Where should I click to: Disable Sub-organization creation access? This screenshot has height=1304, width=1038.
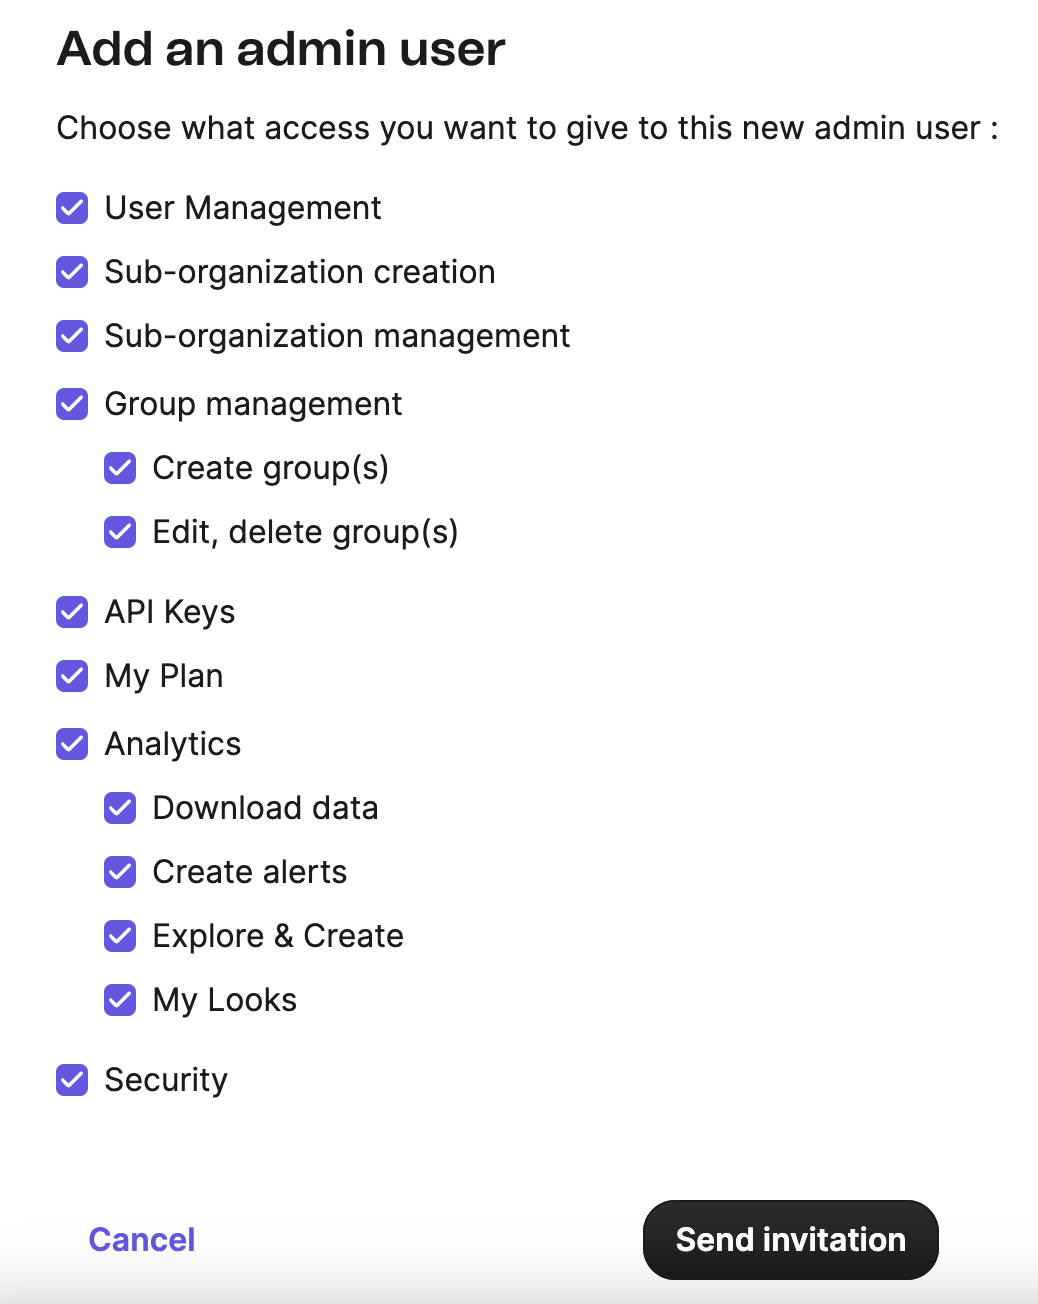(72, 272)
